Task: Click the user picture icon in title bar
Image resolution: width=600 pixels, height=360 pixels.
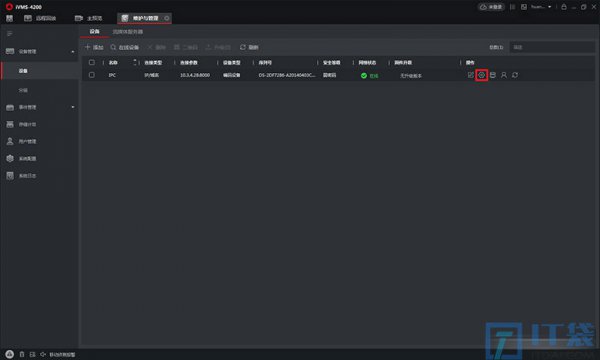Action: (524, 7)
